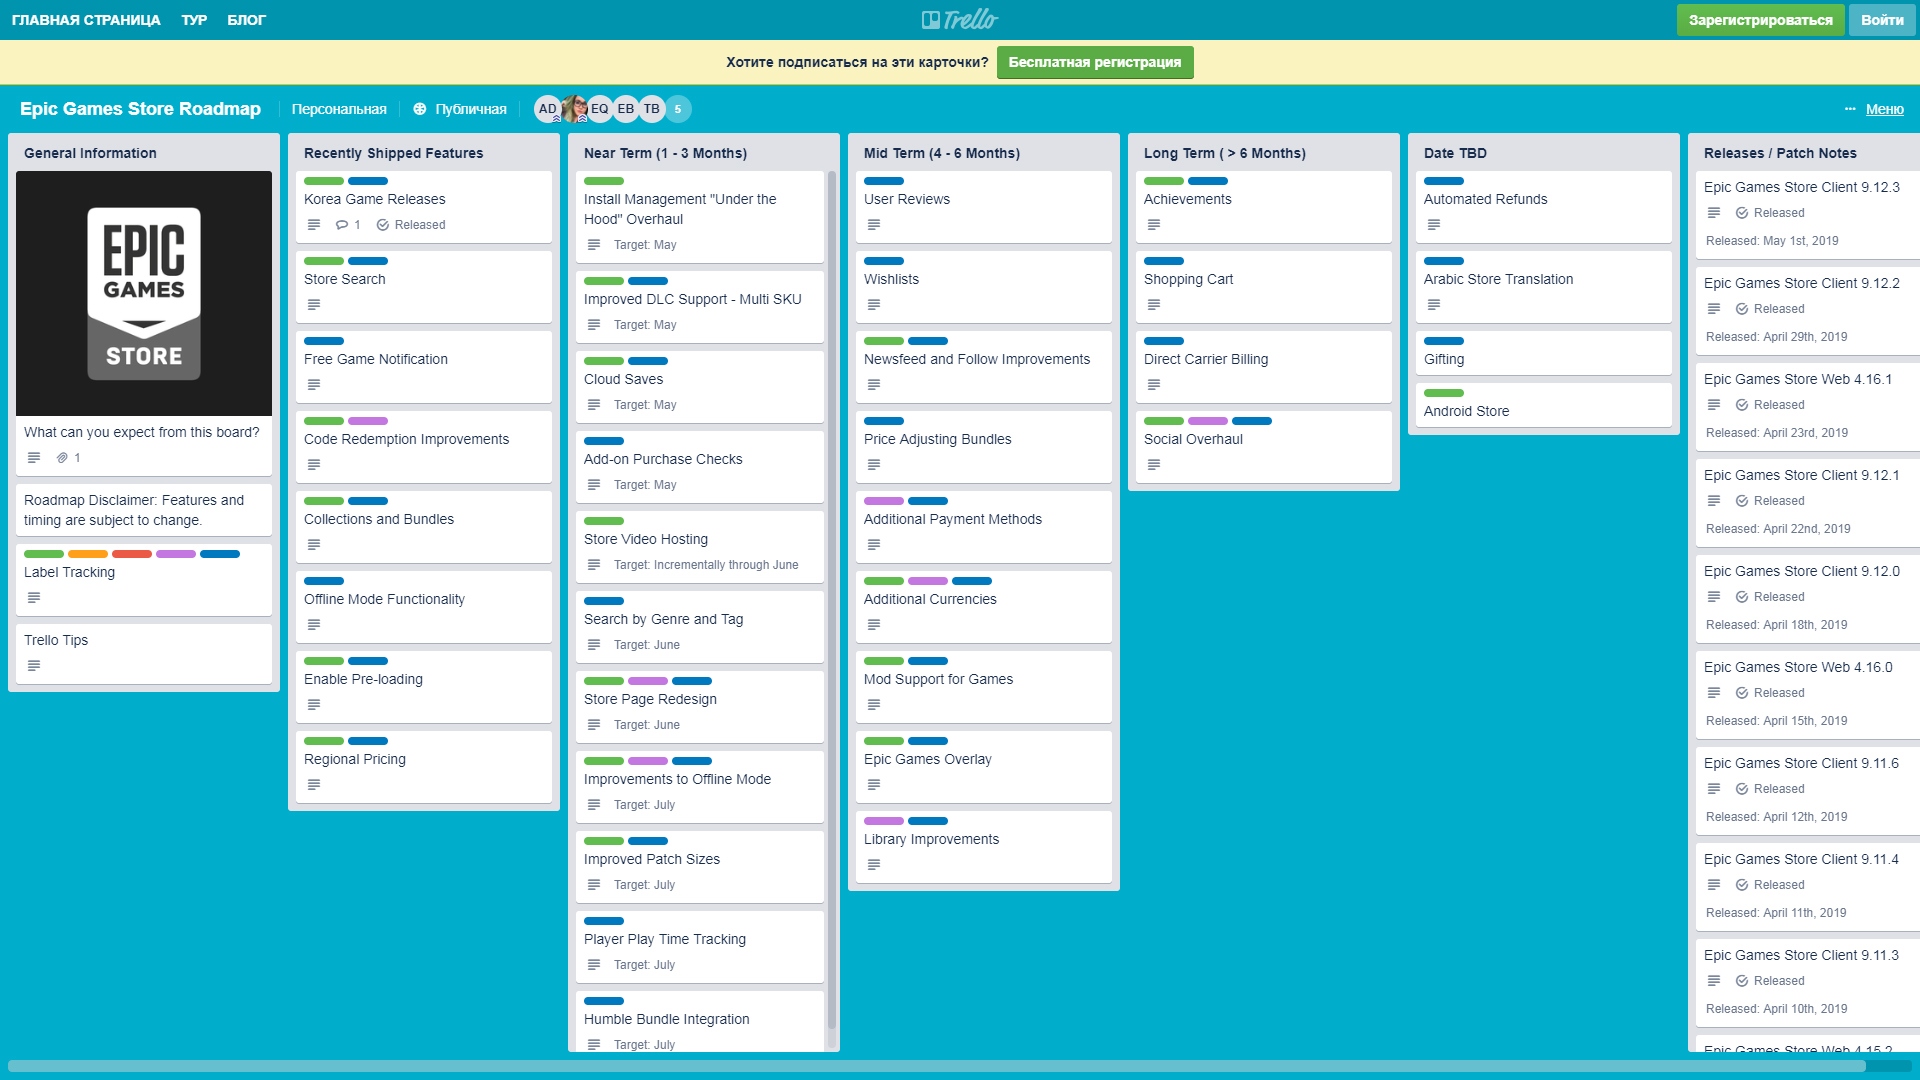
Task: Click Войти login button
Action: (1882, 20)
